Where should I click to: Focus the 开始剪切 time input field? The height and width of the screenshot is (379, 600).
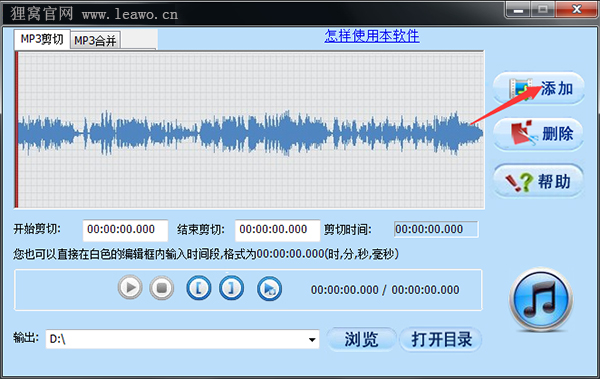tap(125, 230)
